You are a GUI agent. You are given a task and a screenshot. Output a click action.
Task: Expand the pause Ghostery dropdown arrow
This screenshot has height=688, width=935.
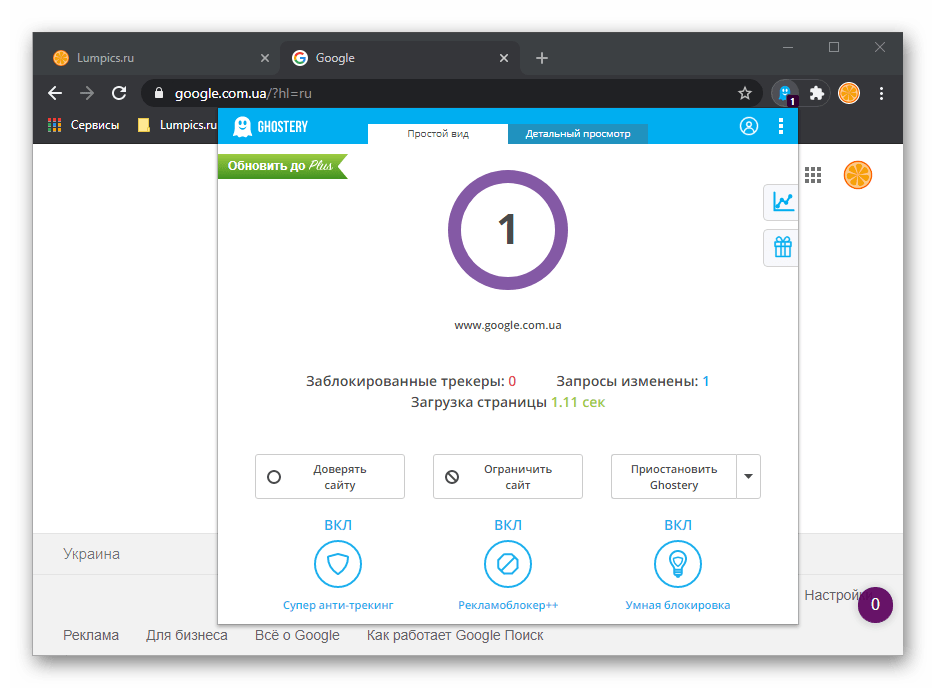748,477
